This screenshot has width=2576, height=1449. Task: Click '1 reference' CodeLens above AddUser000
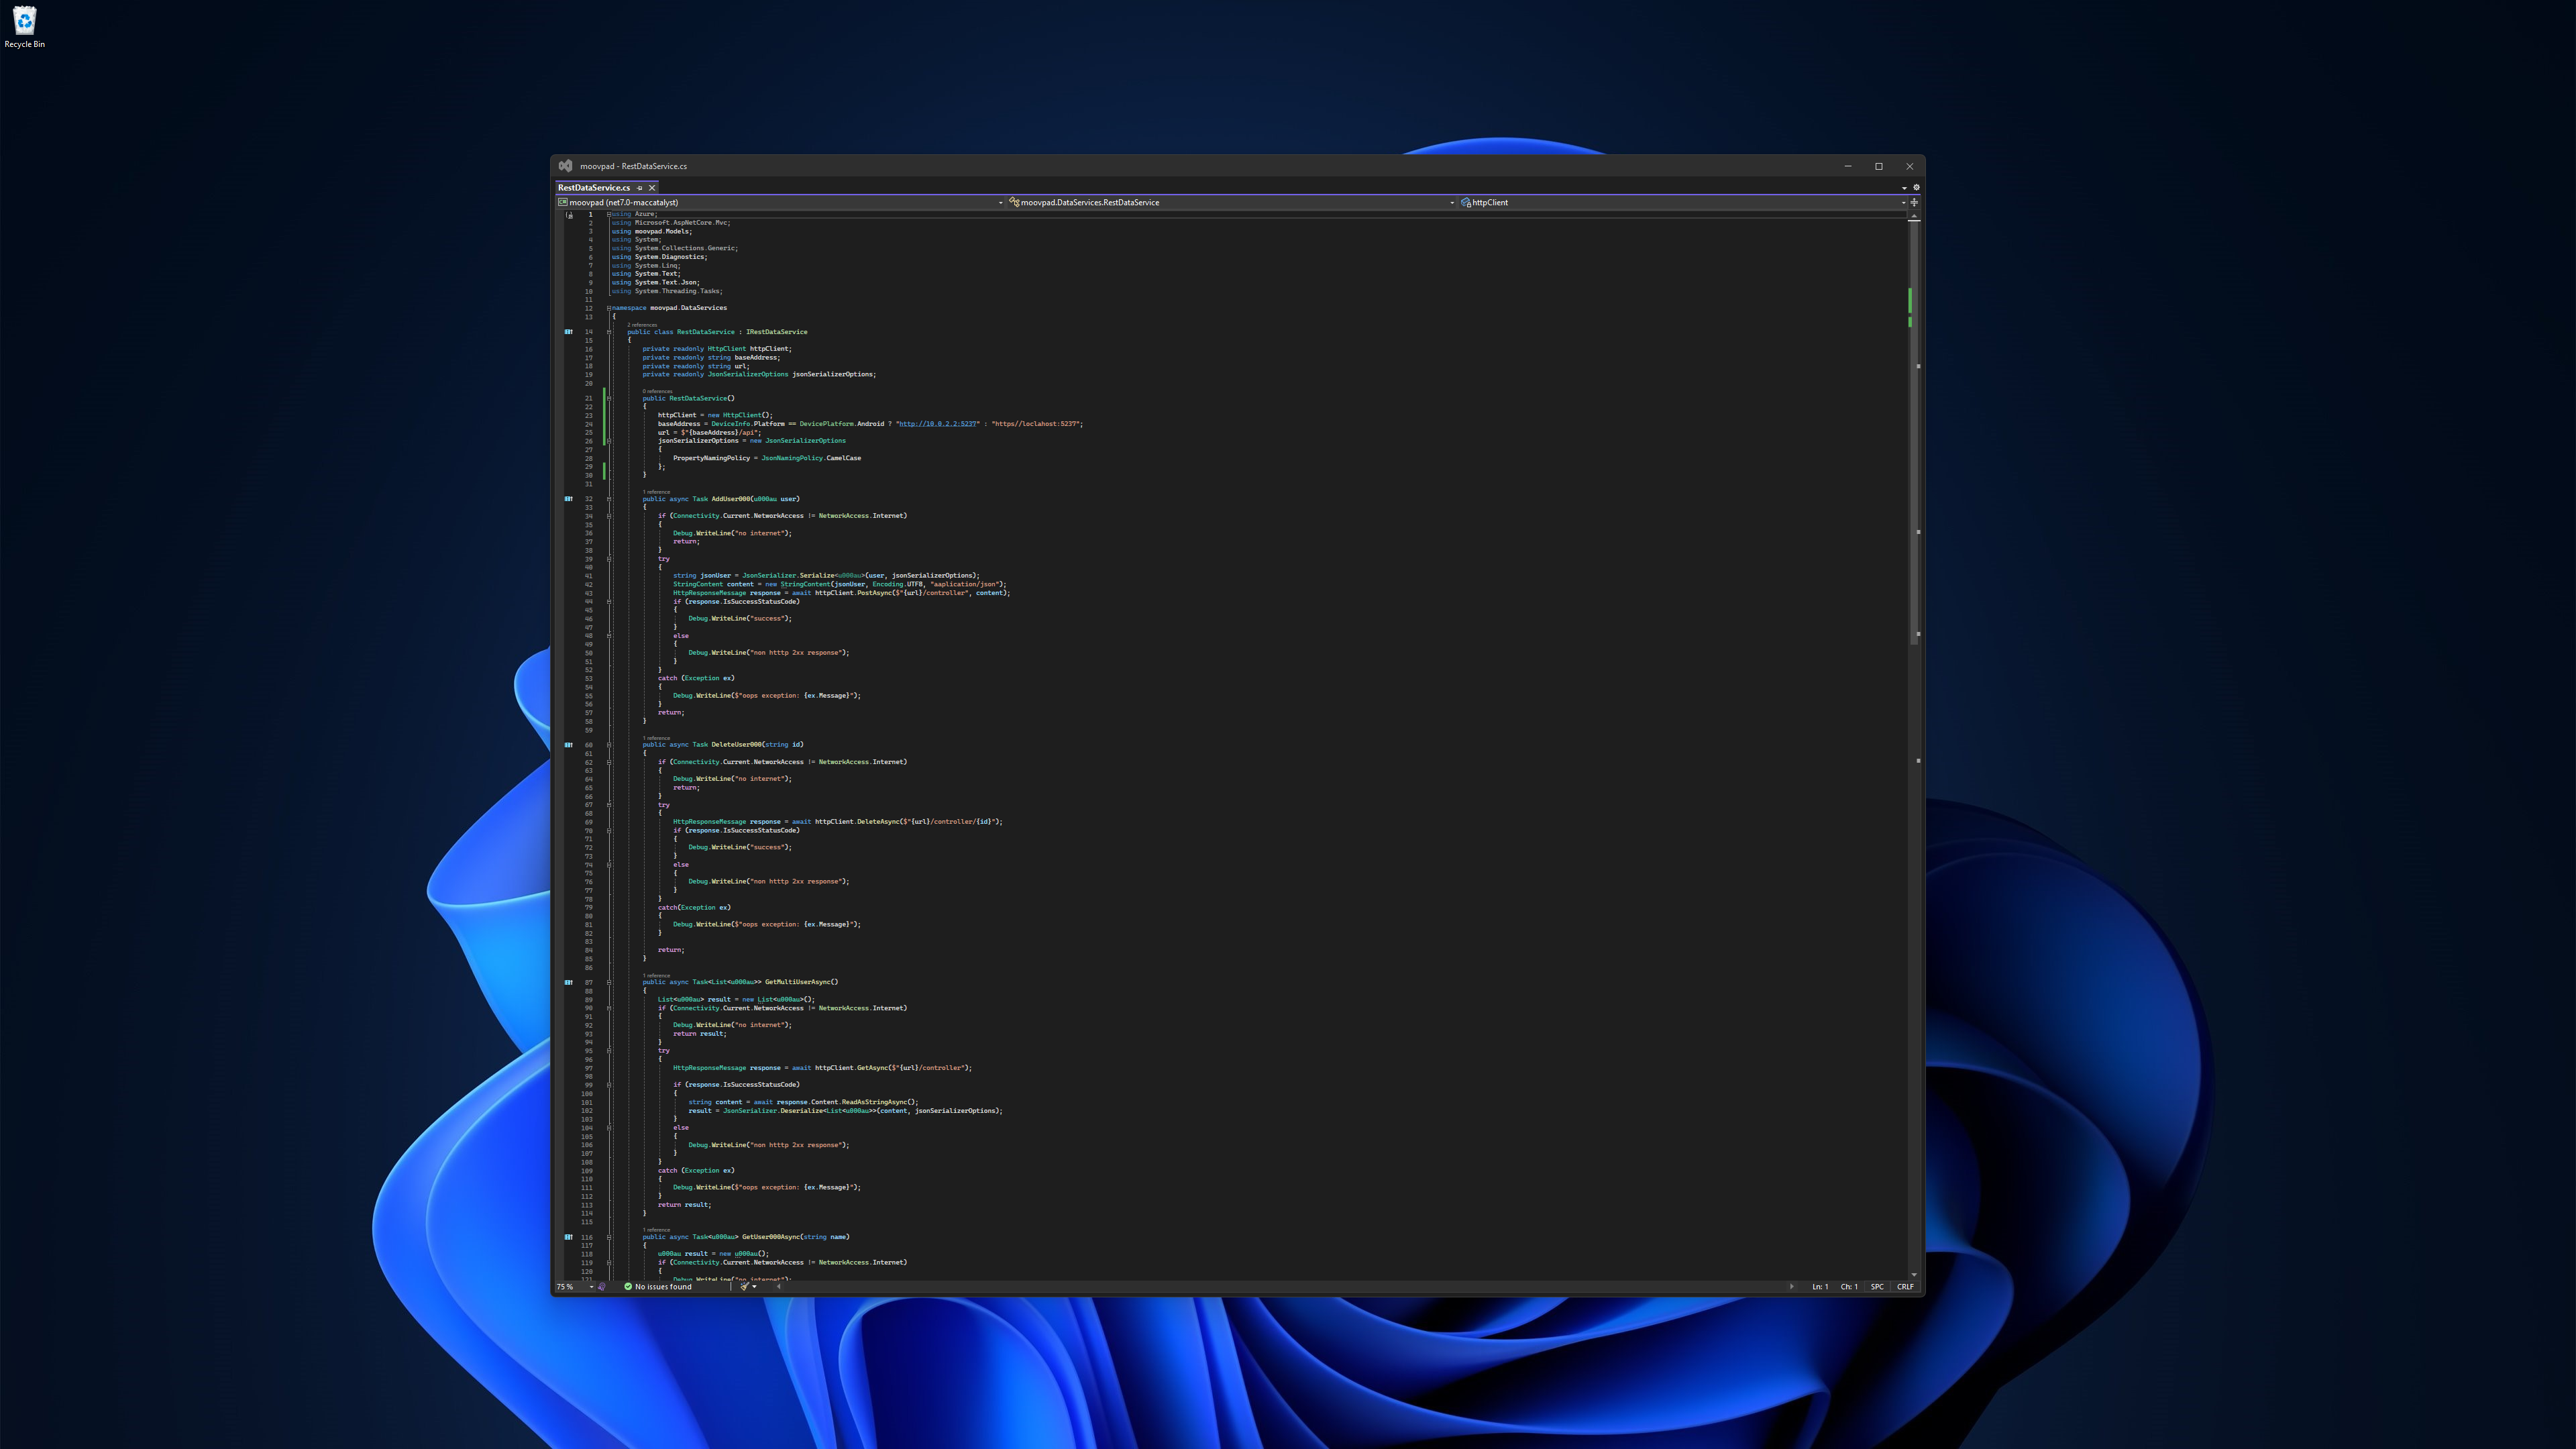click(x=656, y=492)
